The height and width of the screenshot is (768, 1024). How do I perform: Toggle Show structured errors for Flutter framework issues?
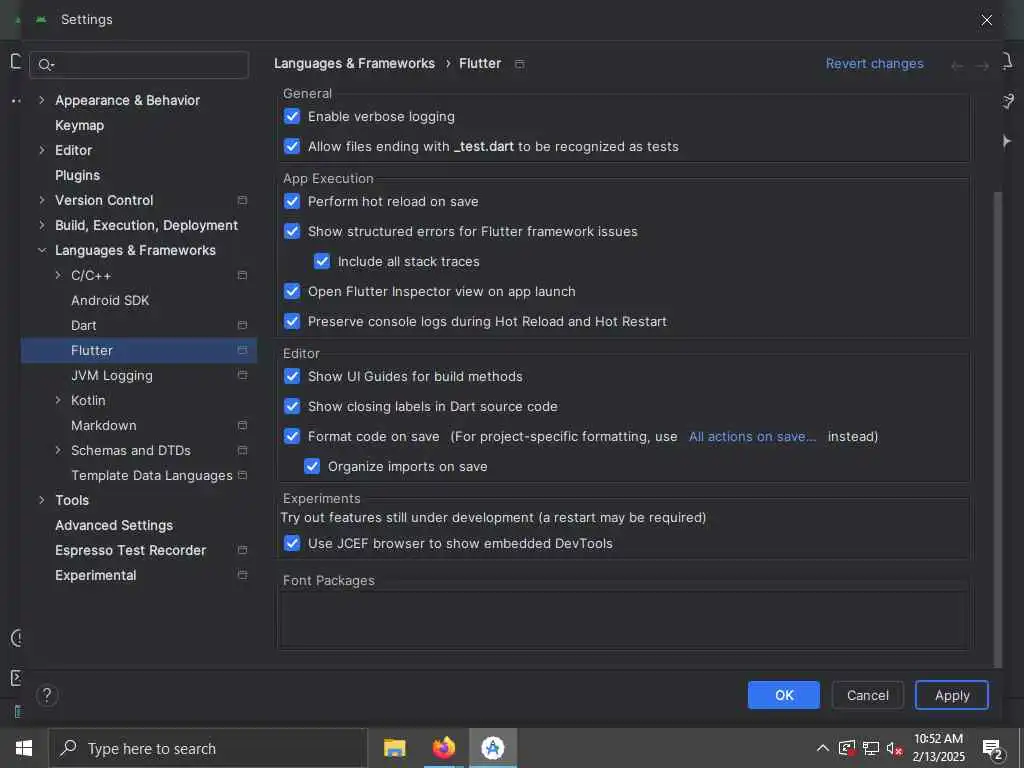click(292, 231)
